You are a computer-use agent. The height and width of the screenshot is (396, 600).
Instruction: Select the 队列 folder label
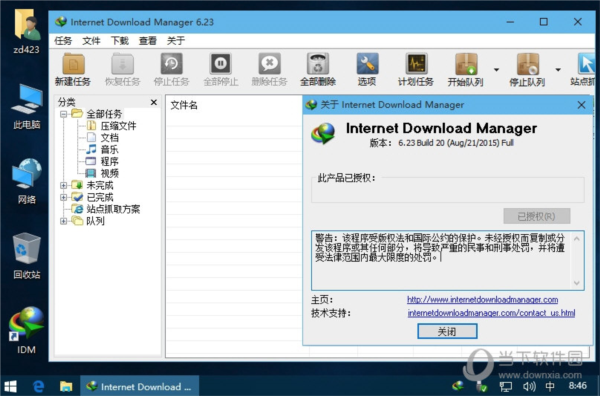click(96, 221)
